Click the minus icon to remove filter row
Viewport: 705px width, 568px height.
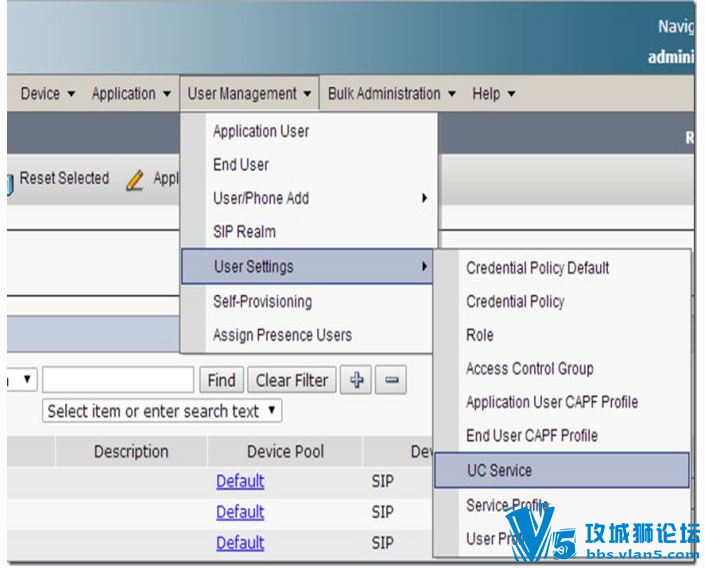point(391,380)
